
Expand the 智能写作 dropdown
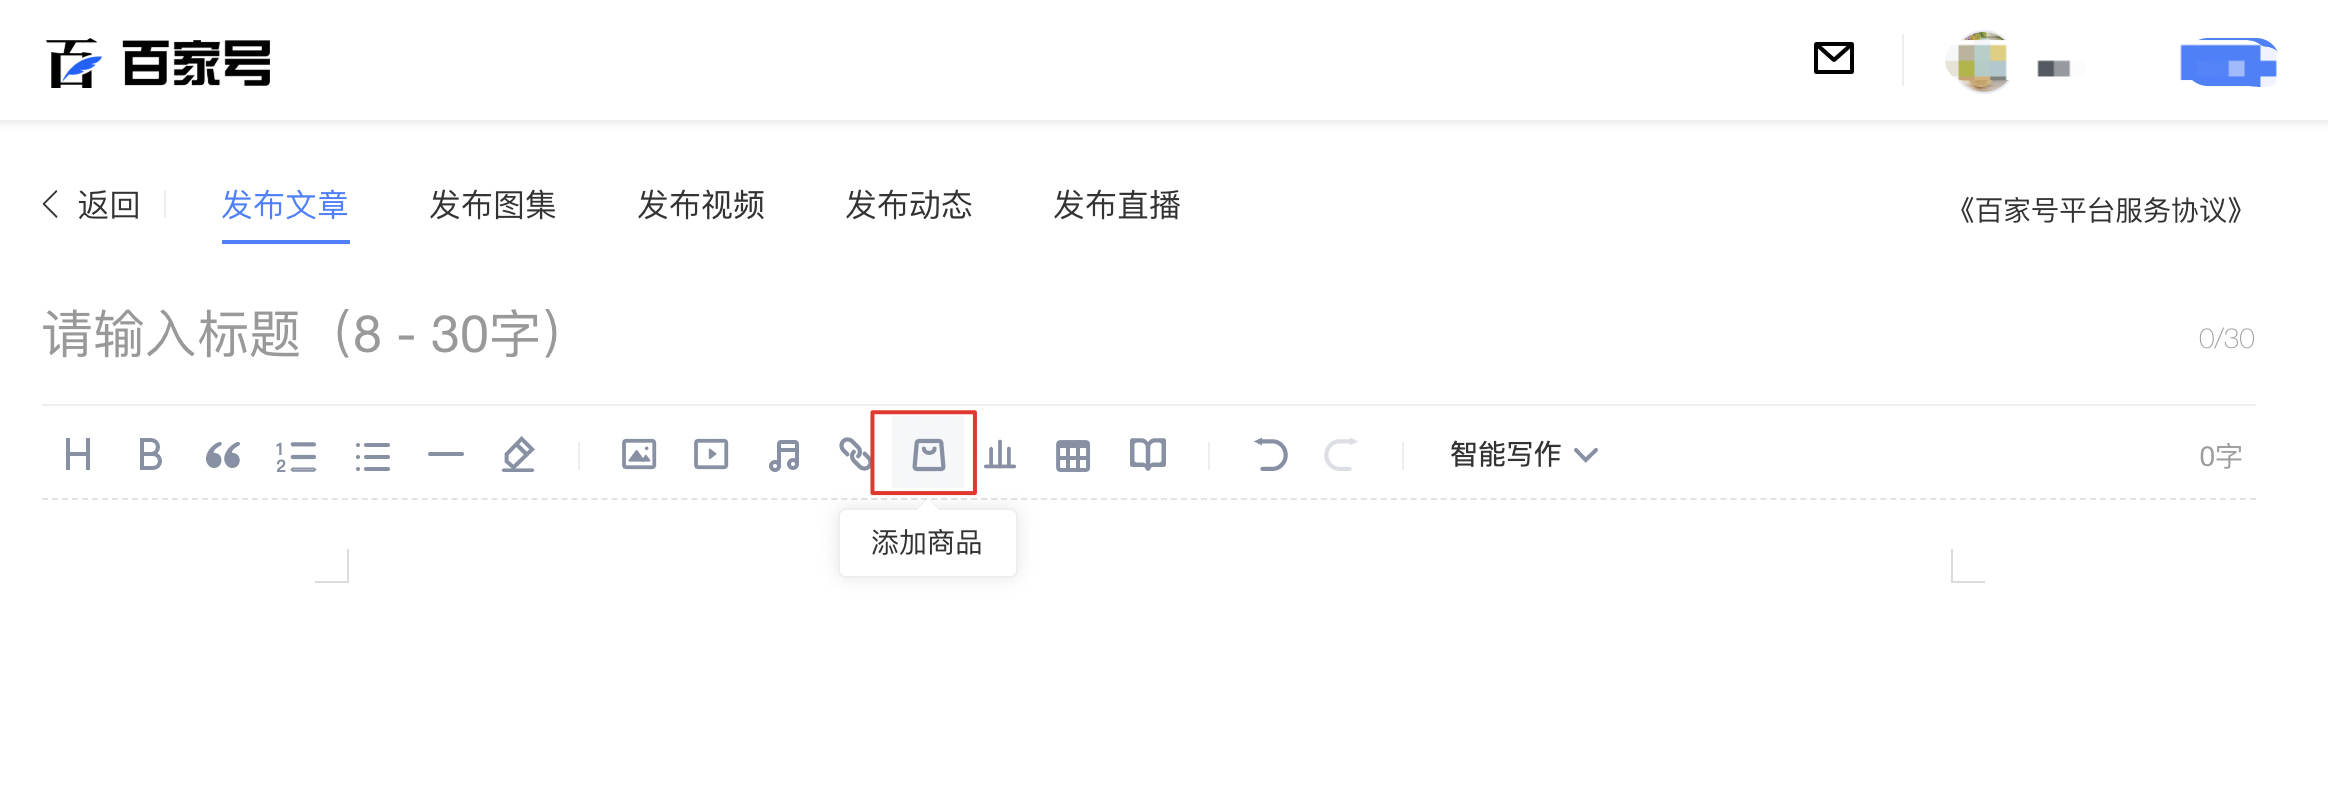point(1524,455)
